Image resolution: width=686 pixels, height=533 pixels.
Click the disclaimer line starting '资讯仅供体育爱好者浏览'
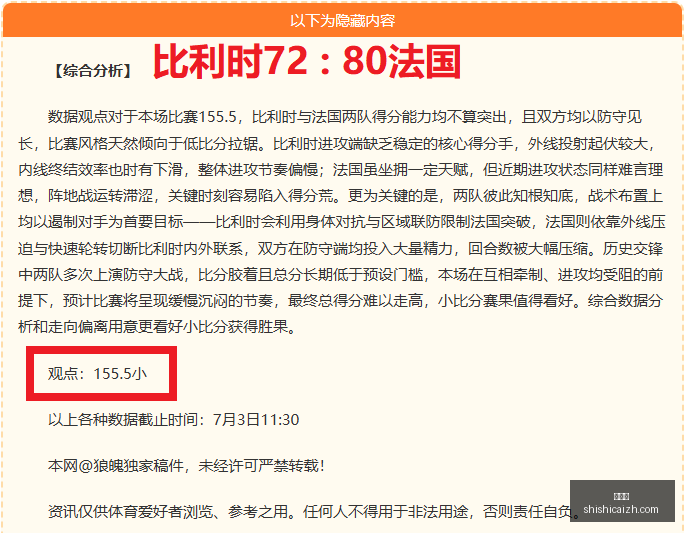pos(315,511)
